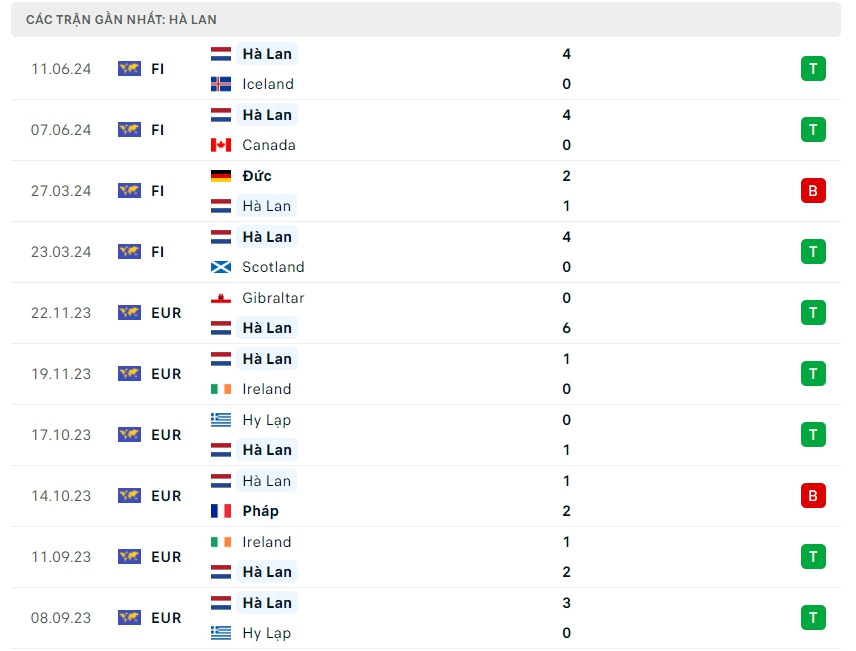Click competition icon for 11.06.24 match

pos(129,69)
